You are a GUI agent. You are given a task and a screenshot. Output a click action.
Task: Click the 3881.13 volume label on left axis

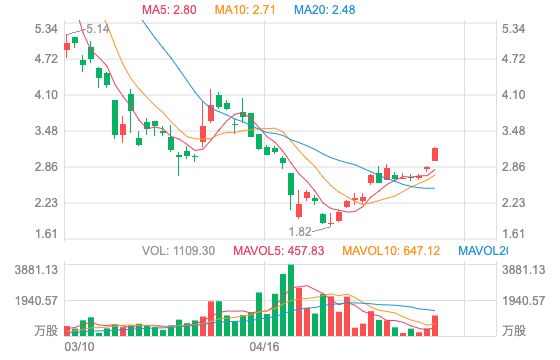coord(36,270)
